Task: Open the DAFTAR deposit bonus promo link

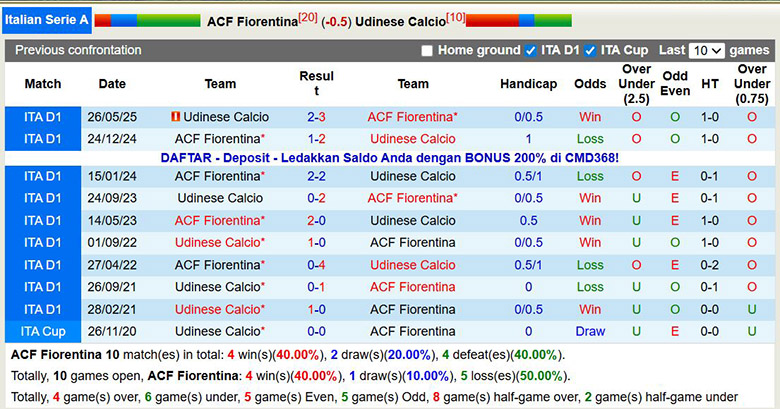Action: (x=389, y=158)
